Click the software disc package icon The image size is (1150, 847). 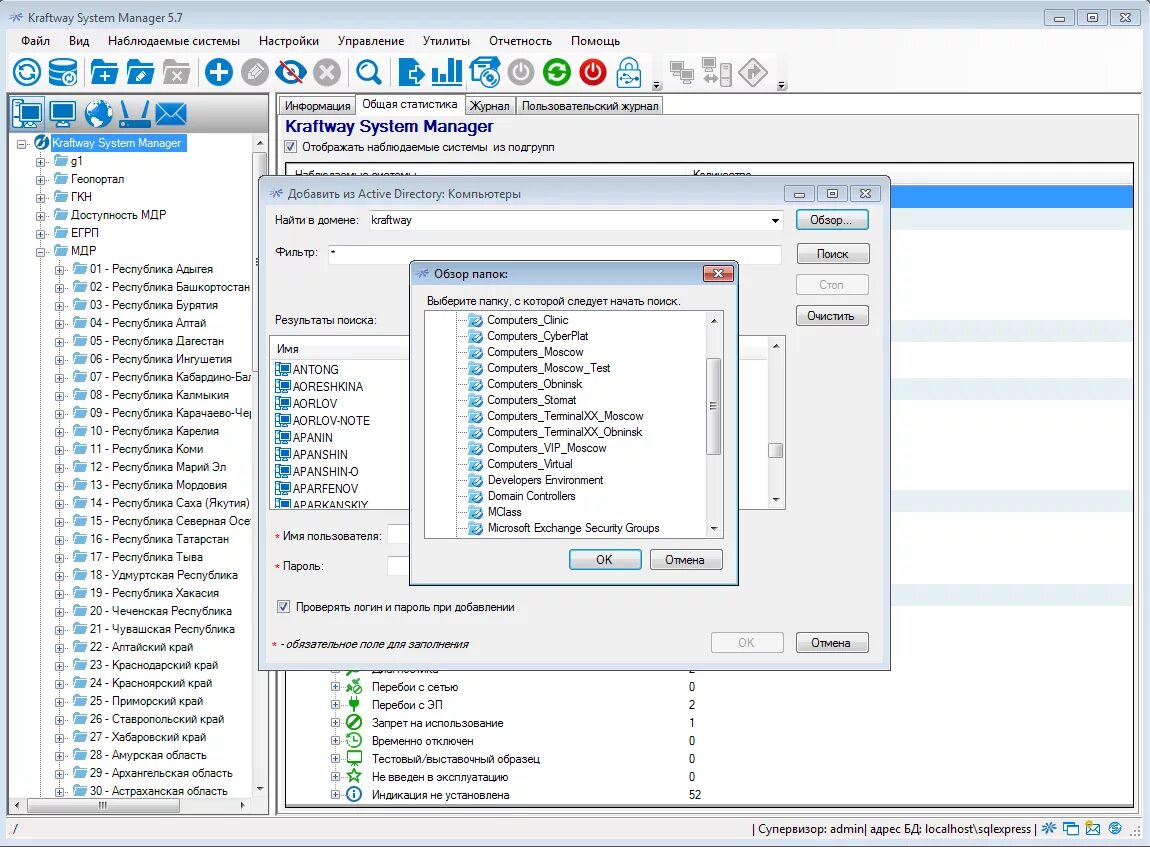(x=485, y=72)
